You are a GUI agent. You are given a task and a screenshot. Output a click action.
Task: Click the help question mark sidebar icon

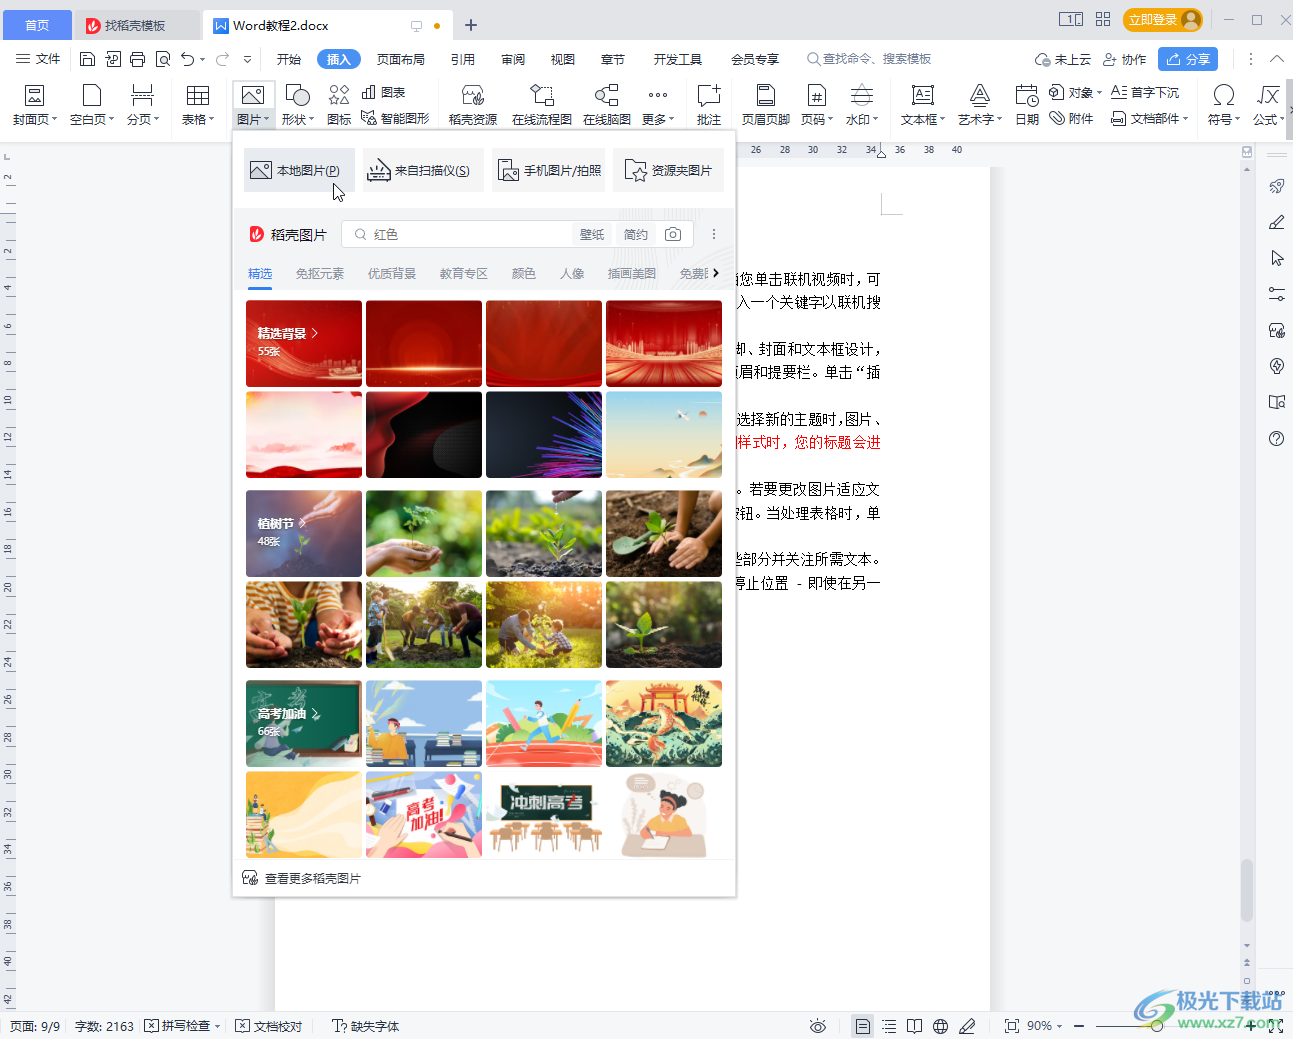click(1277, 438)
